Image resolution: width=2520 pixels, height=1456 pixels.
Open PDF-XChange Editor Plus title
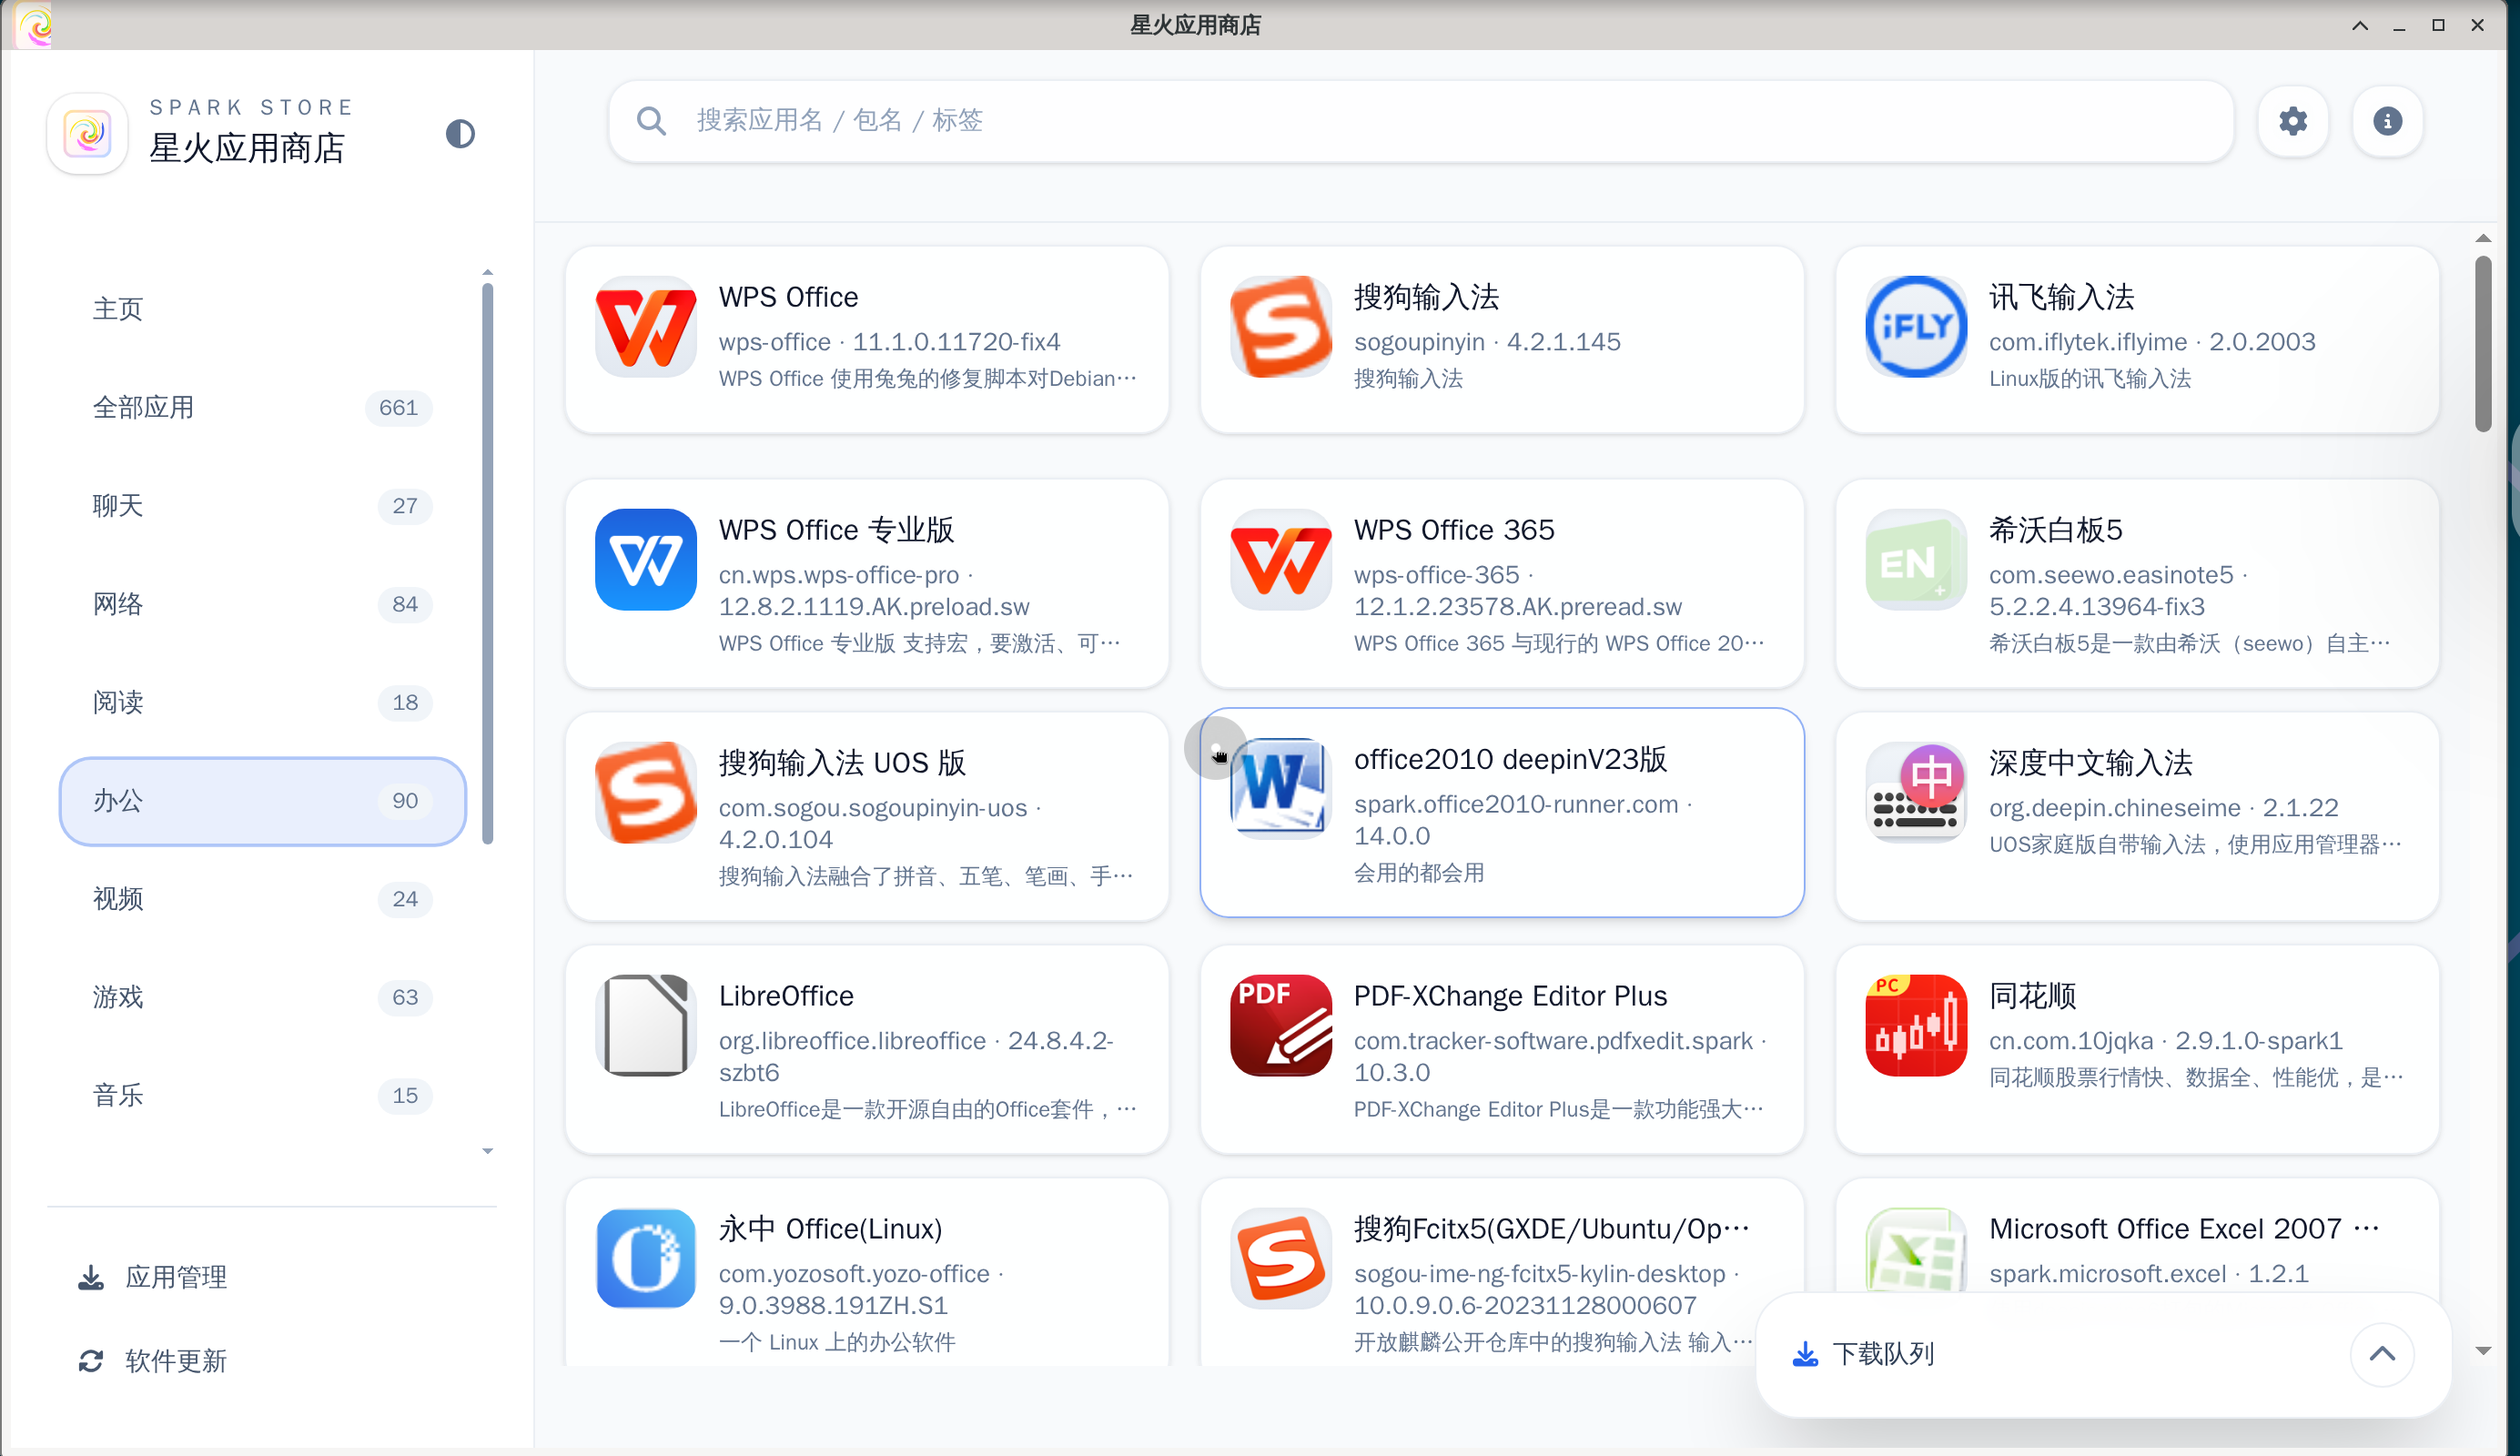[1510, 996]
